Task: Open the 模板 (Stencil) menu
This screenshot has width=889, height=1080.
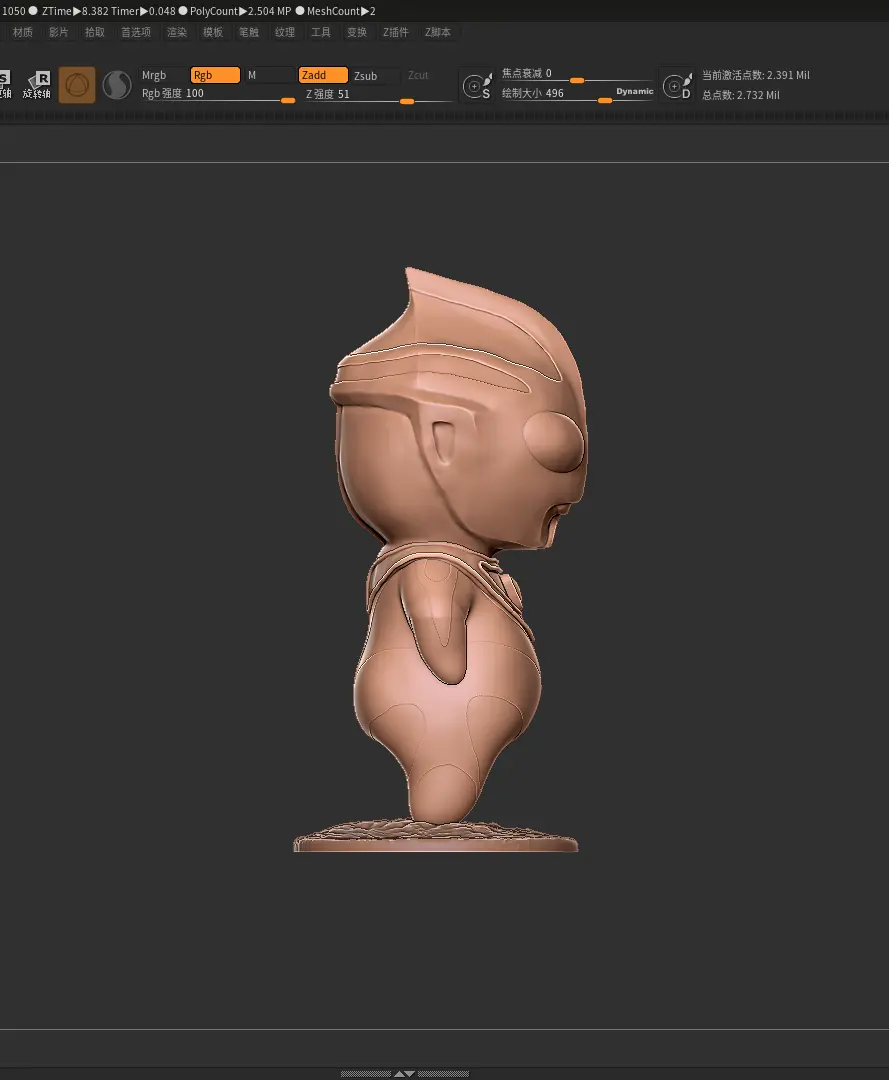Action: click(x=213, y=32)
